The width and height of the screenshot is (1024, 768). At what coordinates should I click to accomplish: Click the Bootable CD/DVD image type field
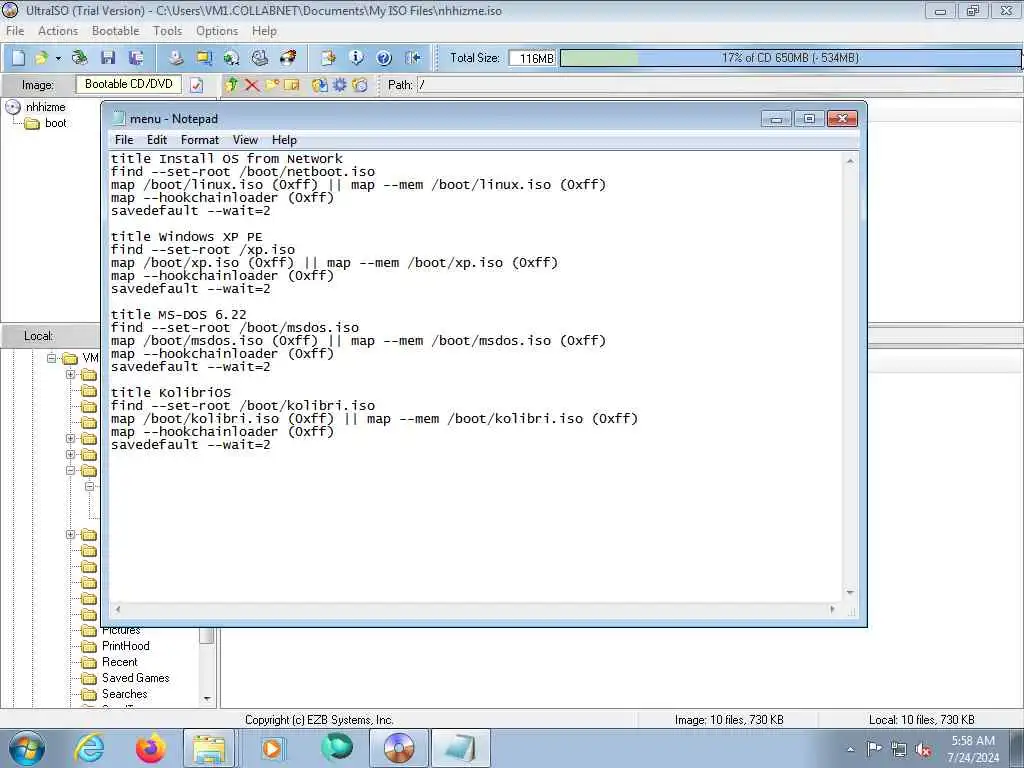coord(129,84)
